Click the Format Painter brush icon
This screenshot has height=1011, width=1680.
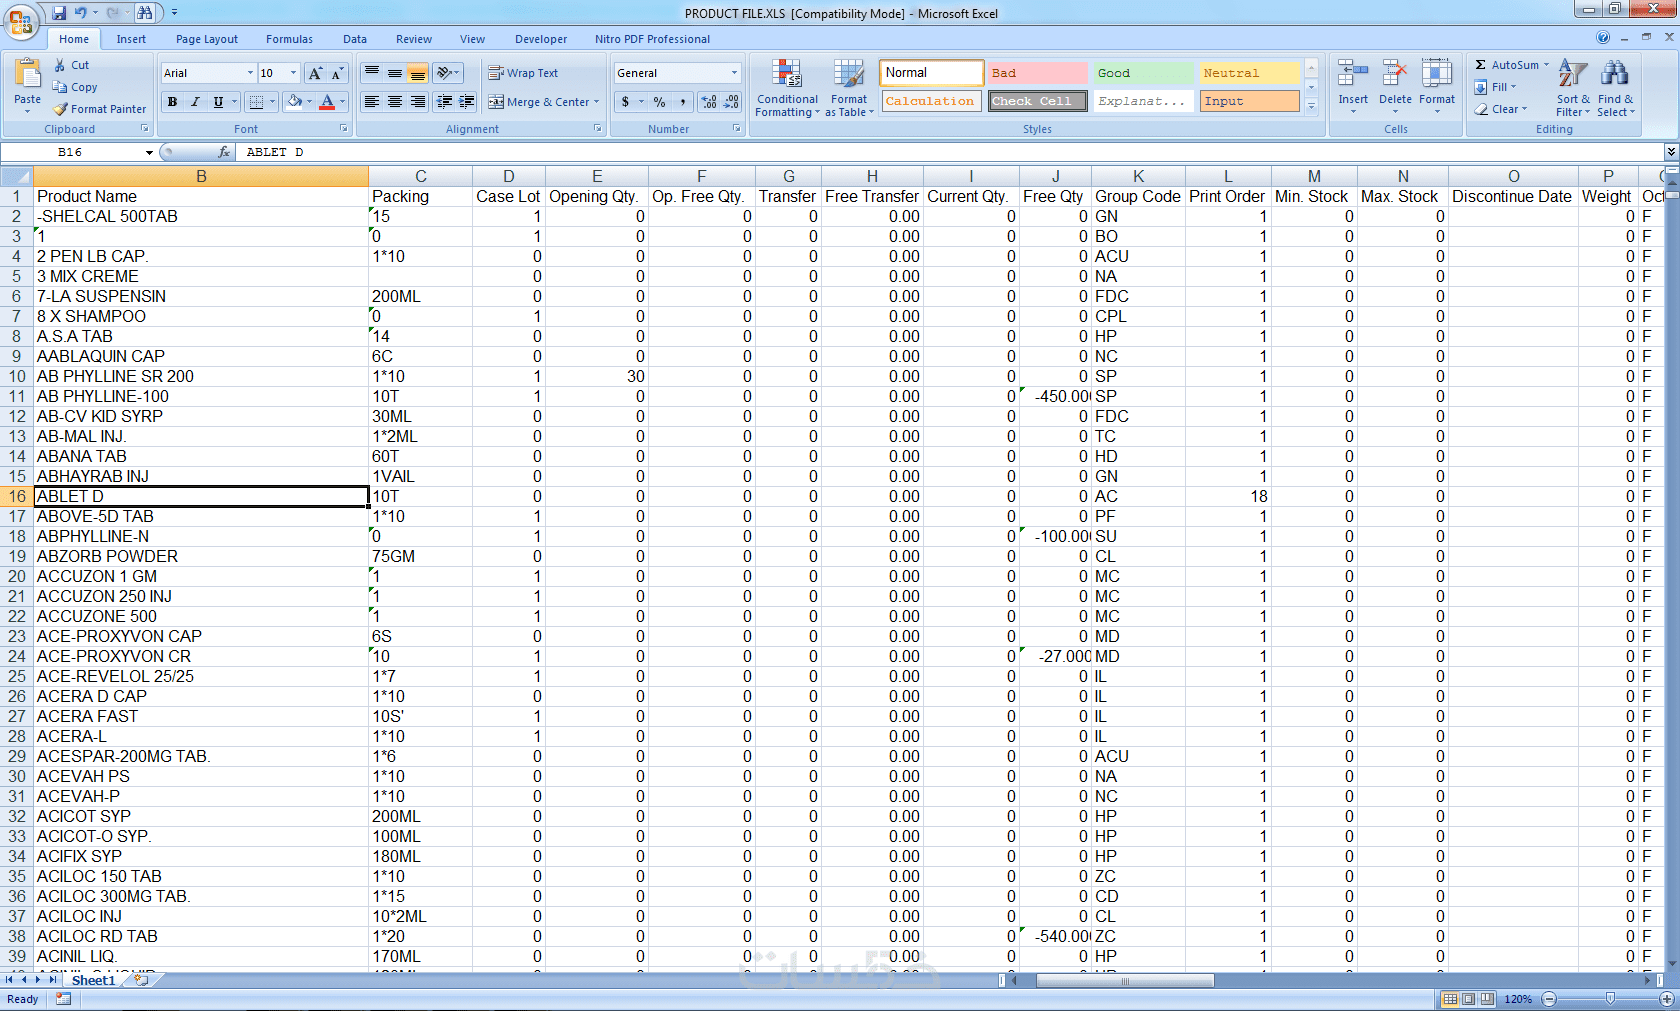60,109
